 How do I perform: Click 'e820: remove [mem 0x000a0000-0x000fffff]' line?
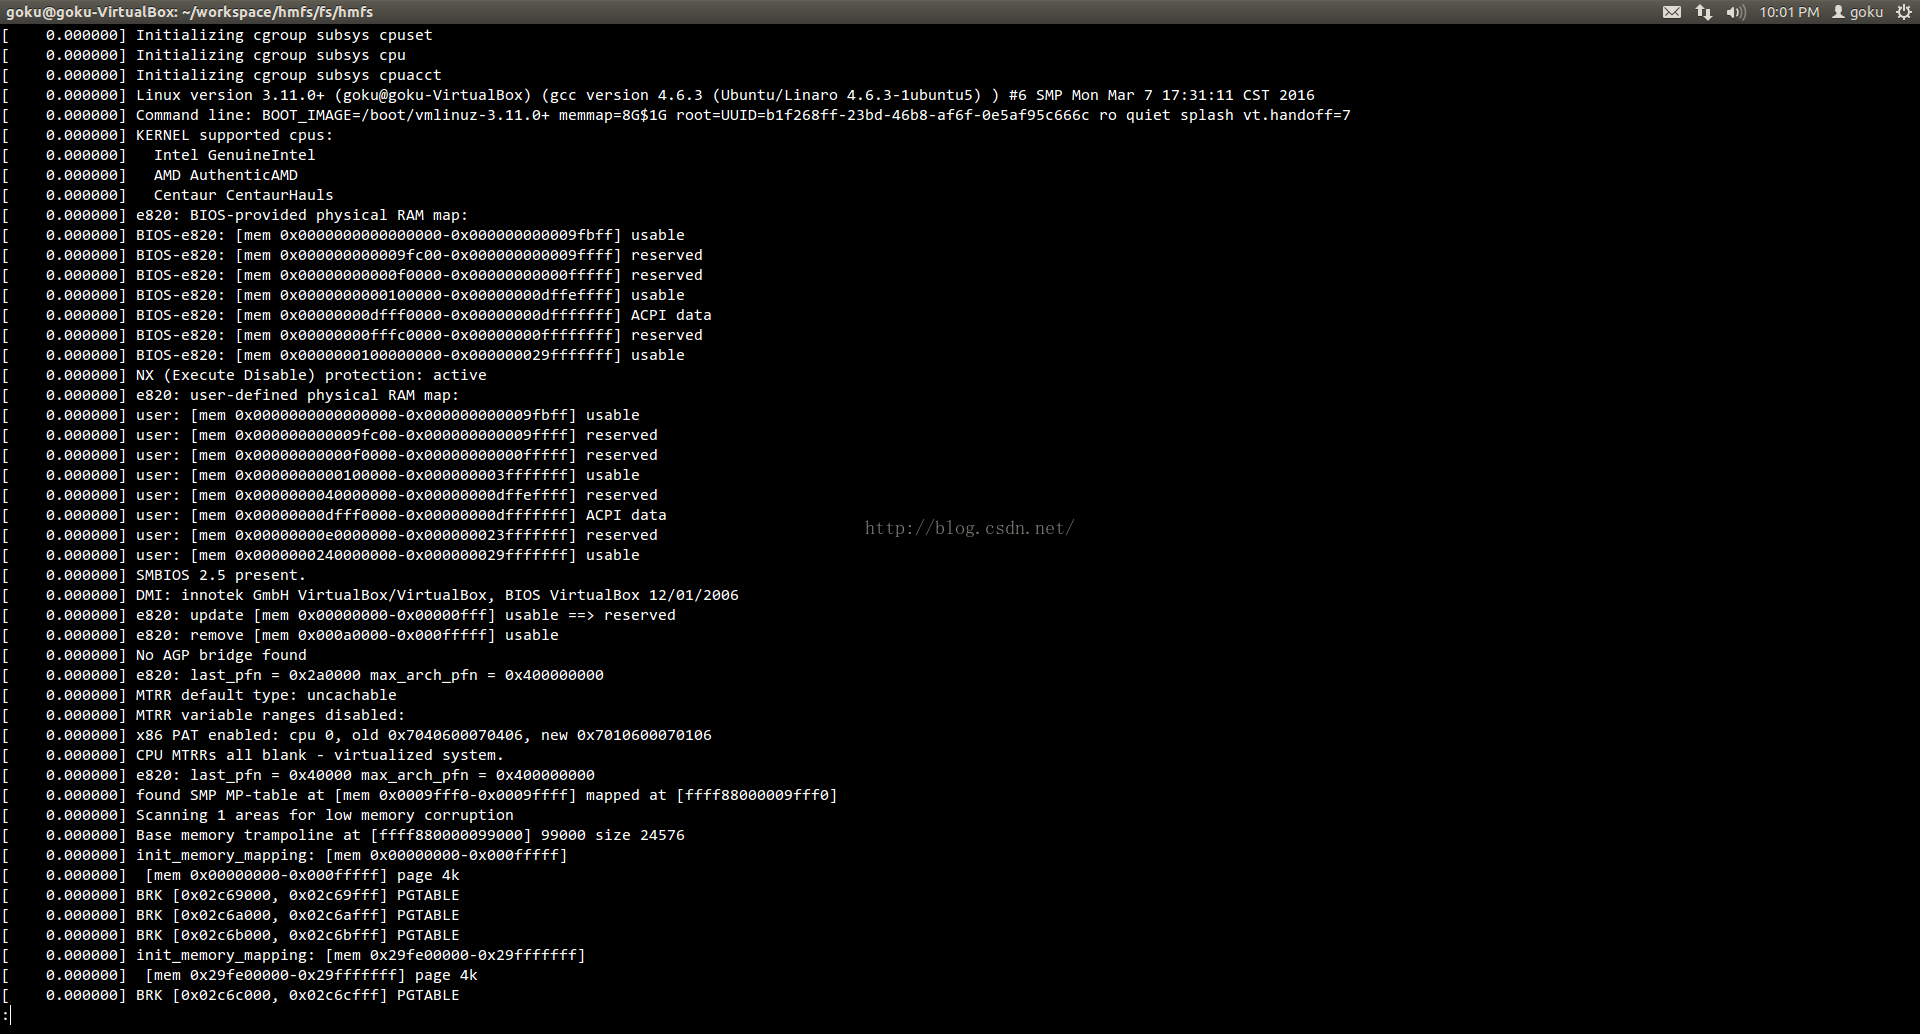(281, 635)
